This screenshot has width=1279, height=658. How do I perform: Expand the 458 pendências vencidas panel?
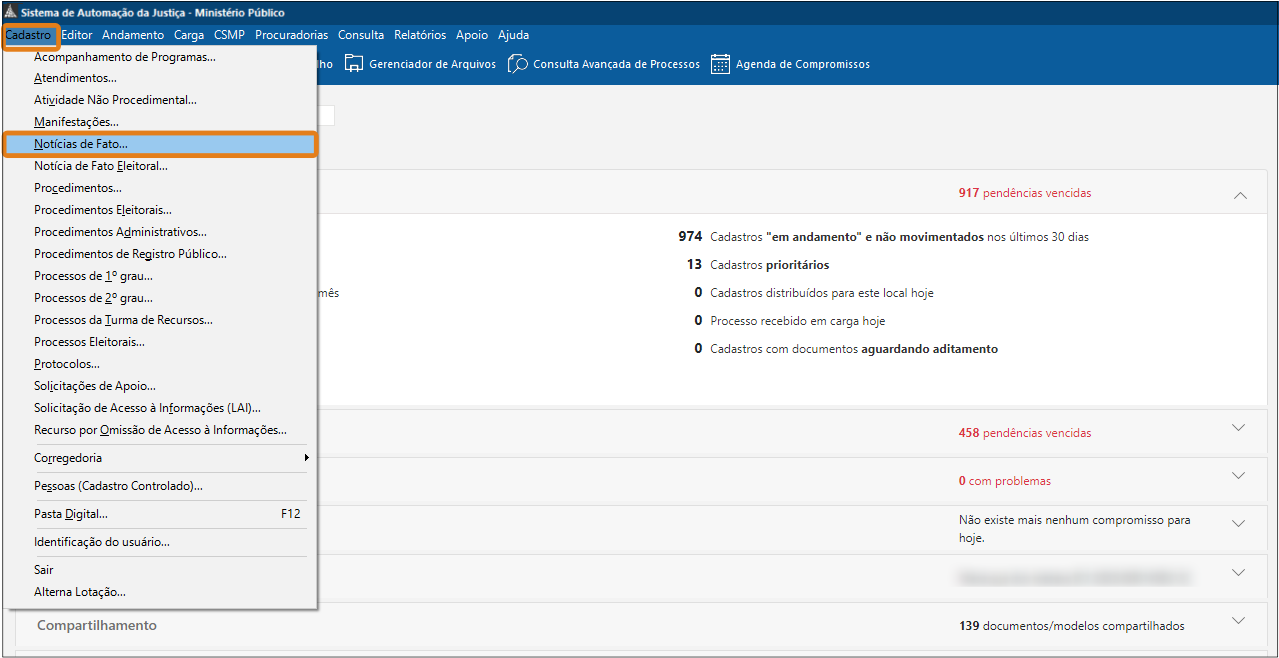click(x=1239, y=428)
